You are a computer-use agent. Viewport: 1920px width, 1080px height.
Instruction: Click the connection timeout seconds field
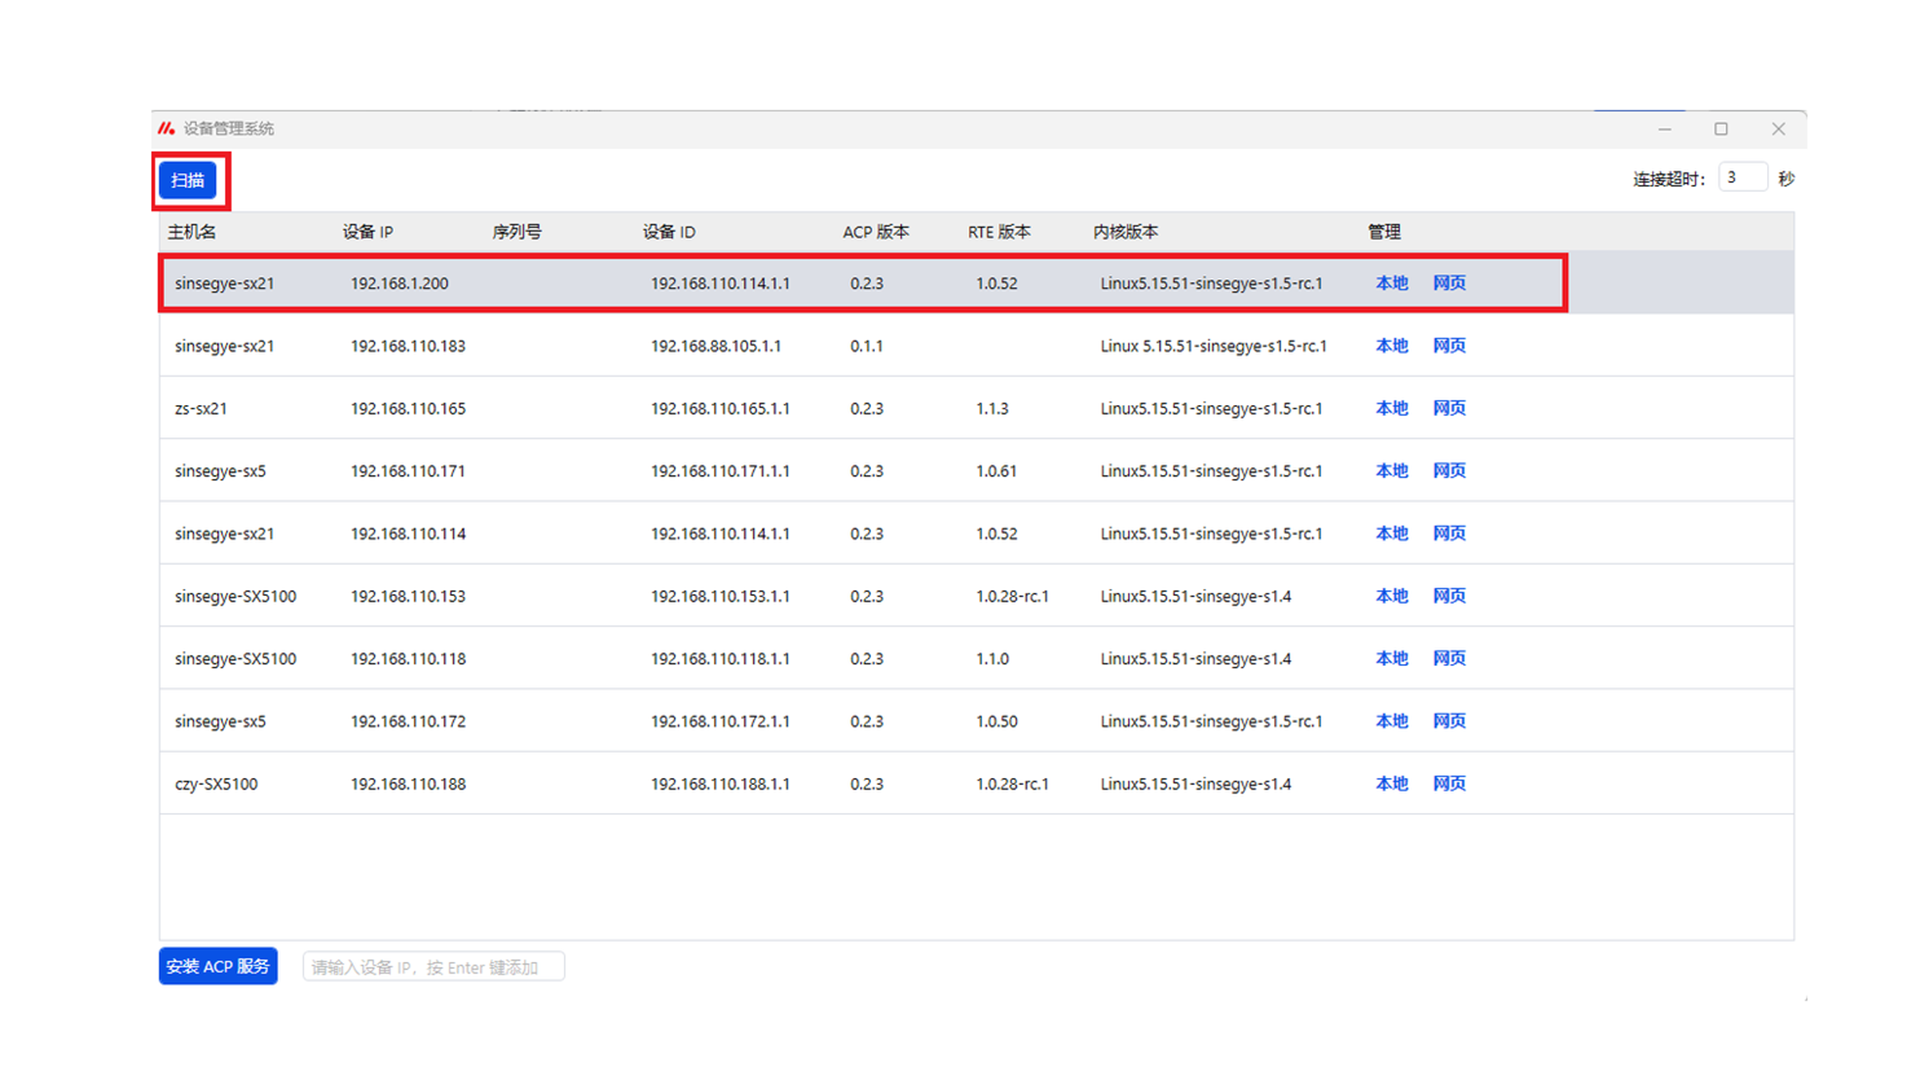coord(1741,178)
